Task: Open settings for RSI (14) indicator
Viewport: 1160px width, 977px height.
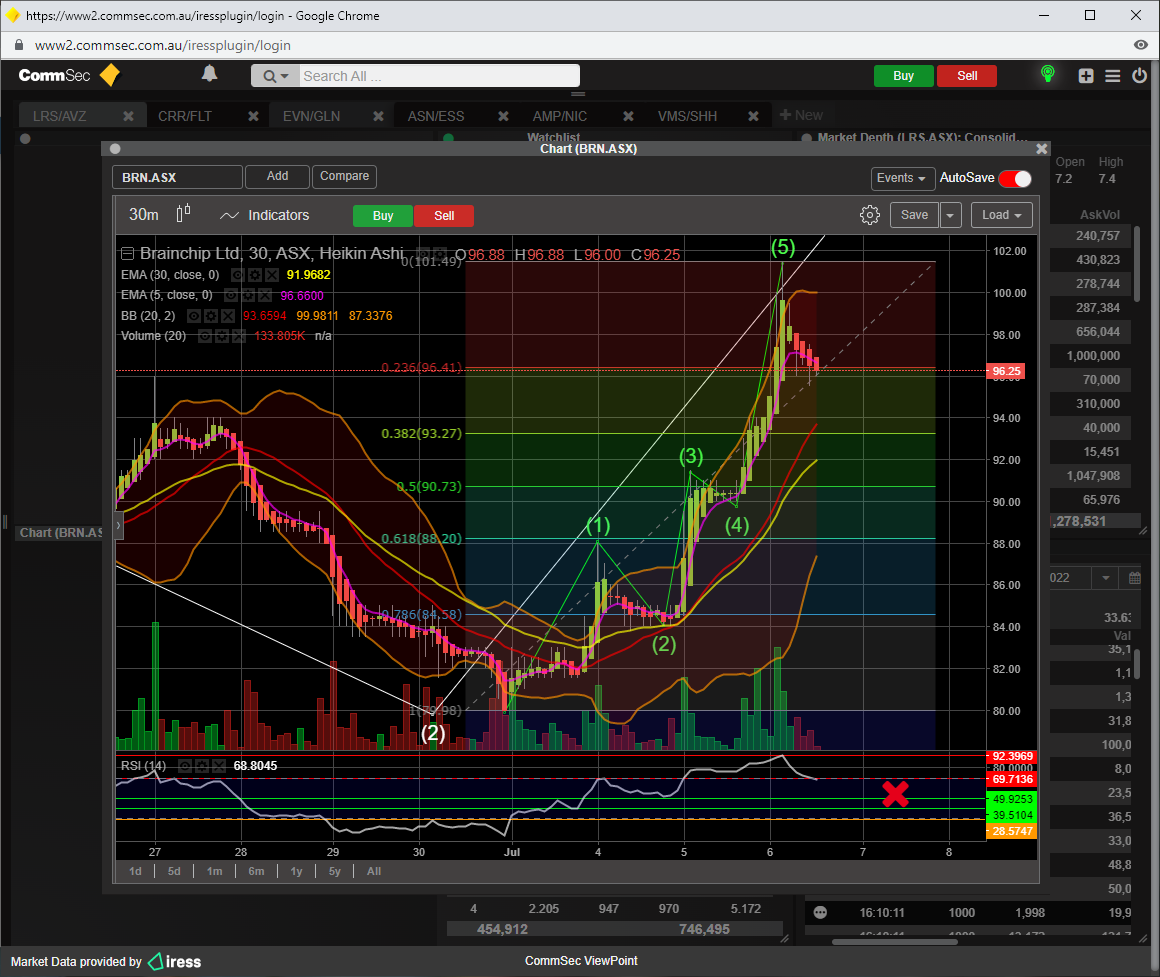Action: (x=201, y=765)
